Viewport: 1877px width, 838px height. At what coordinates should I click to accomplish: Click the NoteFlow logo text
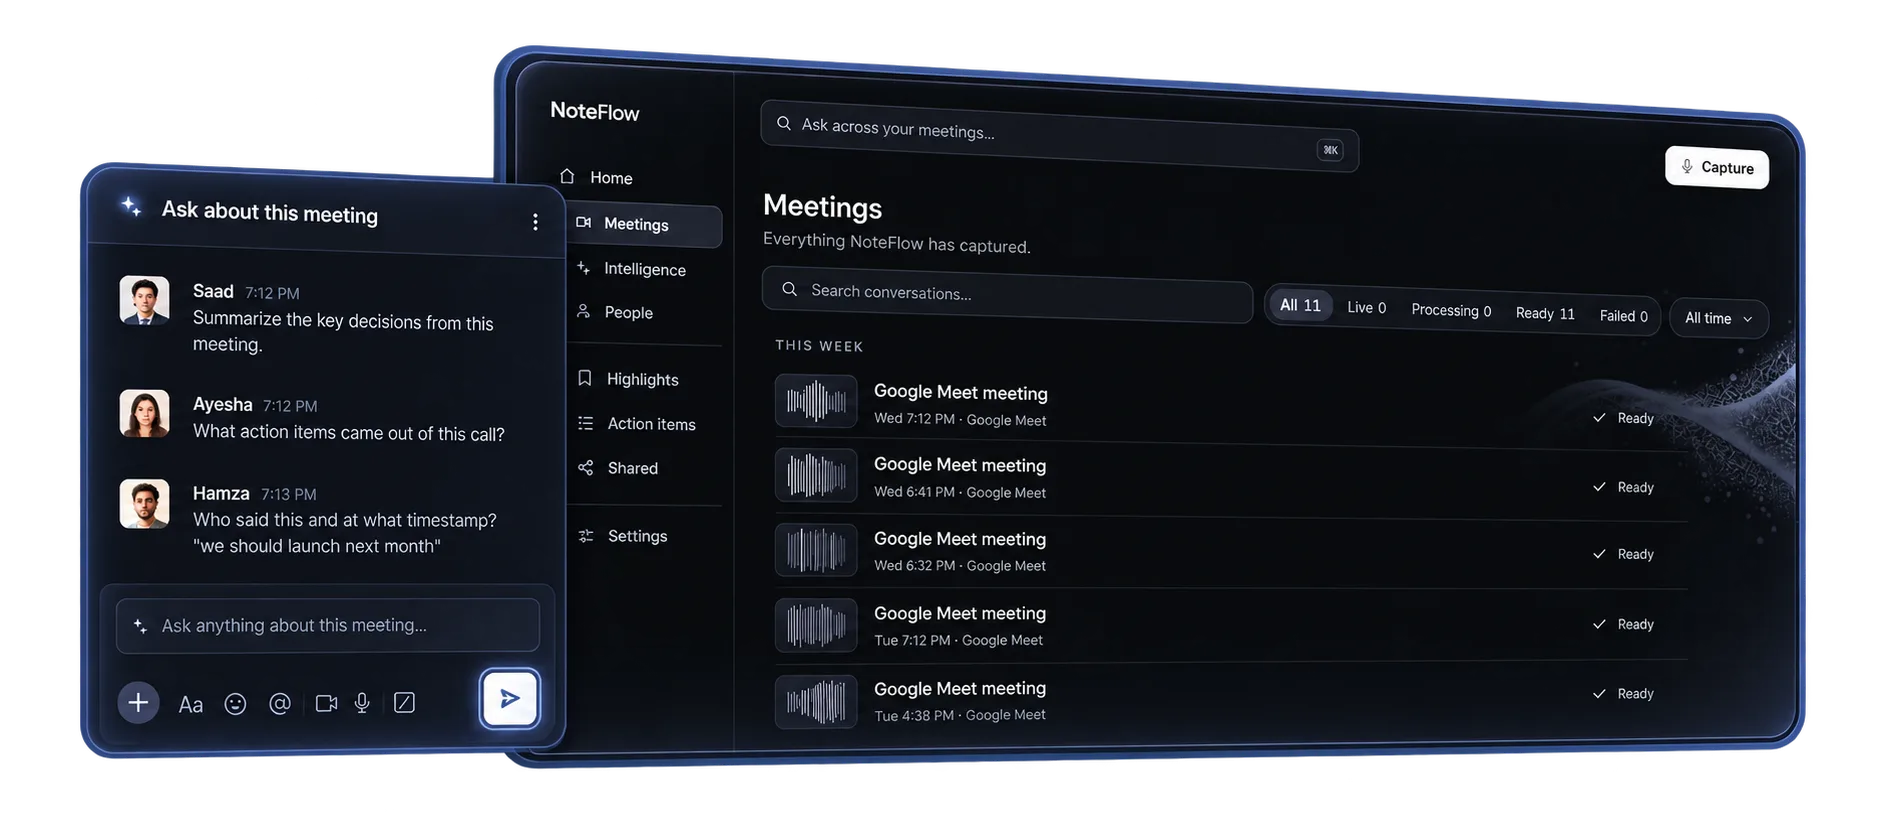[x=595, y=111]
